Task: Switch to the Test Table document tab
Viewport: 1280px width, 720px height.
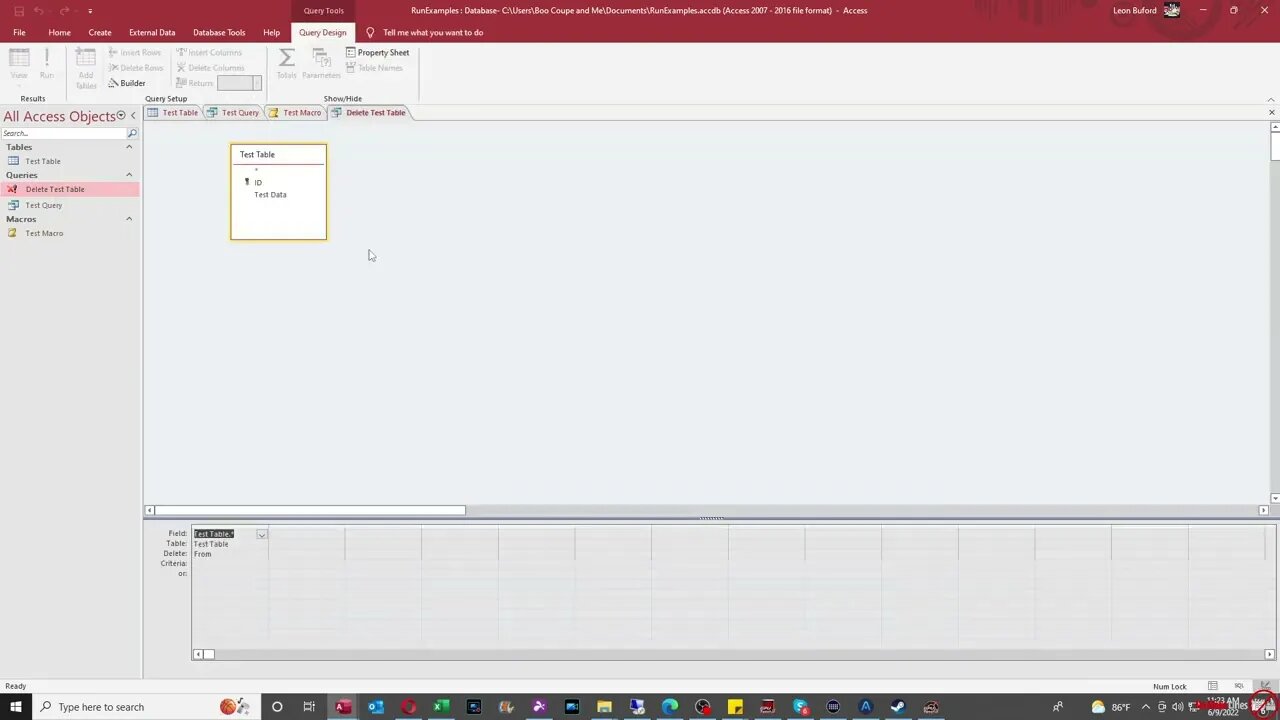Action: (173, 113)
